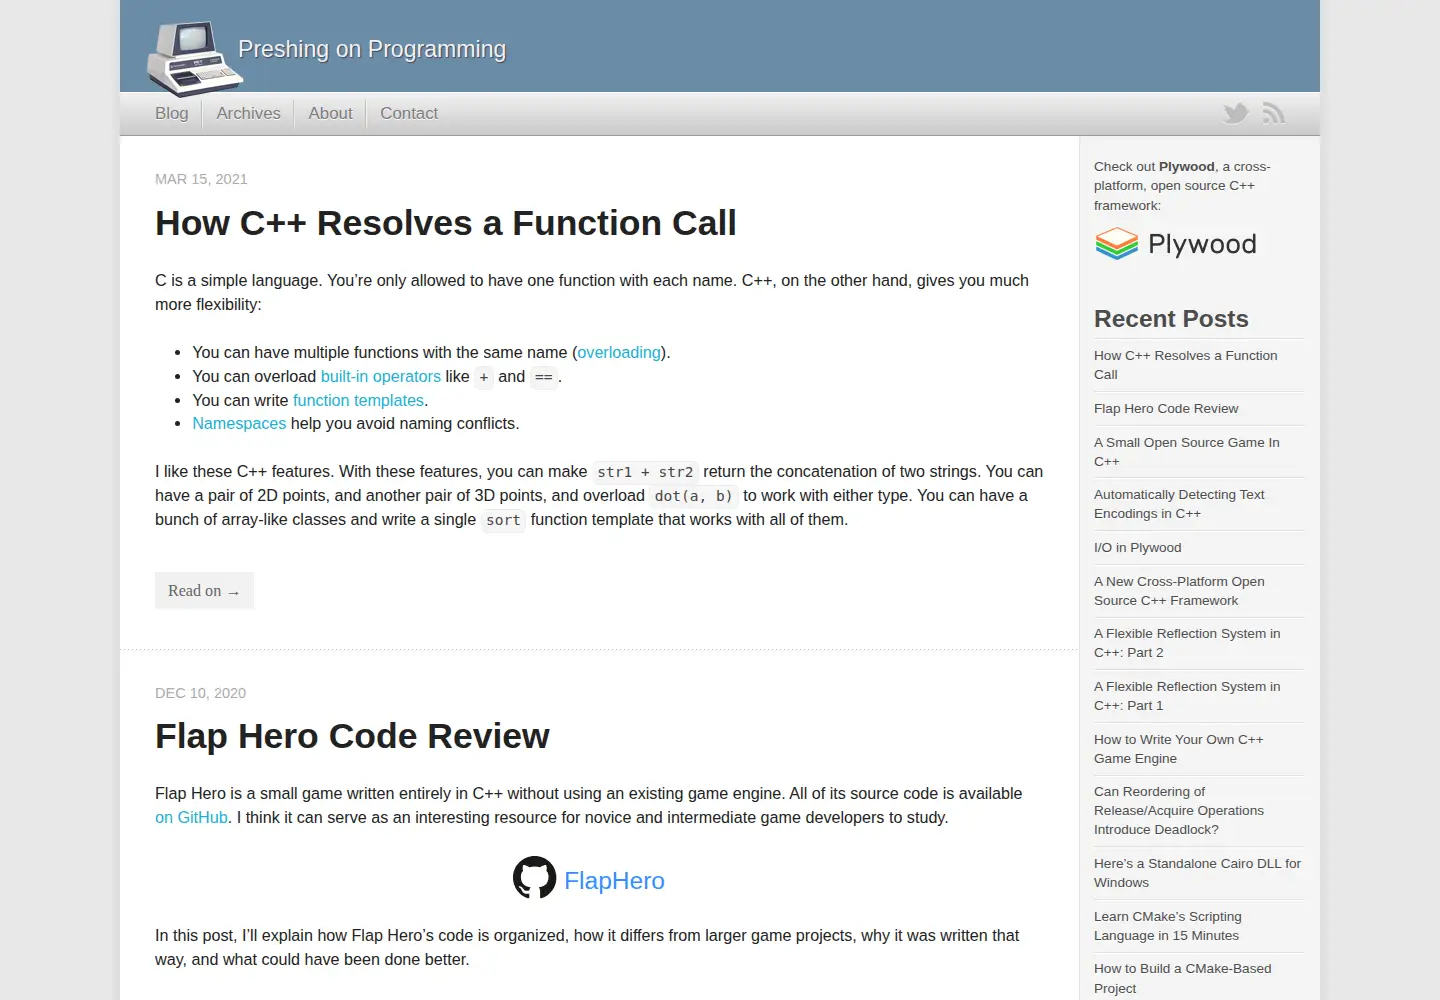Viewport: 1440px width, 1000px height.
Task: Open the Archives menu item
Action: [248, 113]
